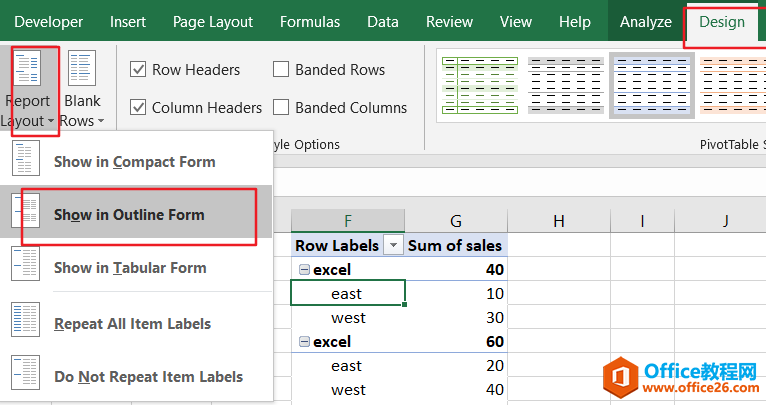This screenshot has width=766, height=405.
Task: Uncheck the Row Headers checkbox
Action: click(x=139, y=70)
